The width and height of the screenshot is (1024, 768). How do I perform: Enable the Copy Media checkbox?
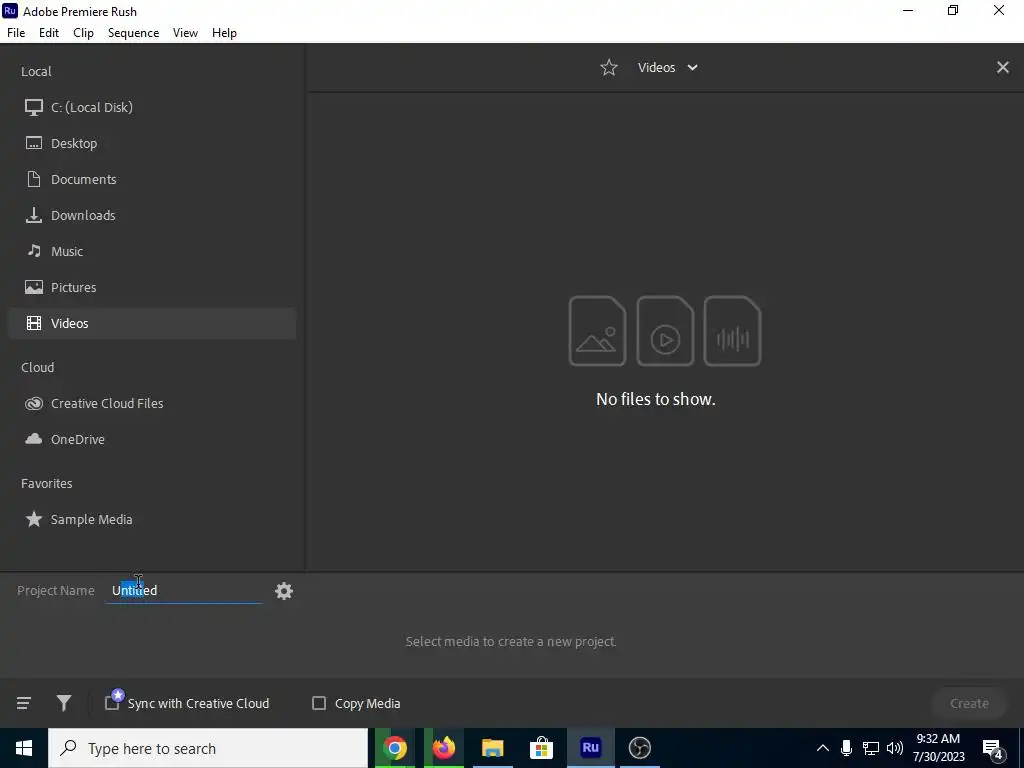pyautogui.click(x=319, y=703)
